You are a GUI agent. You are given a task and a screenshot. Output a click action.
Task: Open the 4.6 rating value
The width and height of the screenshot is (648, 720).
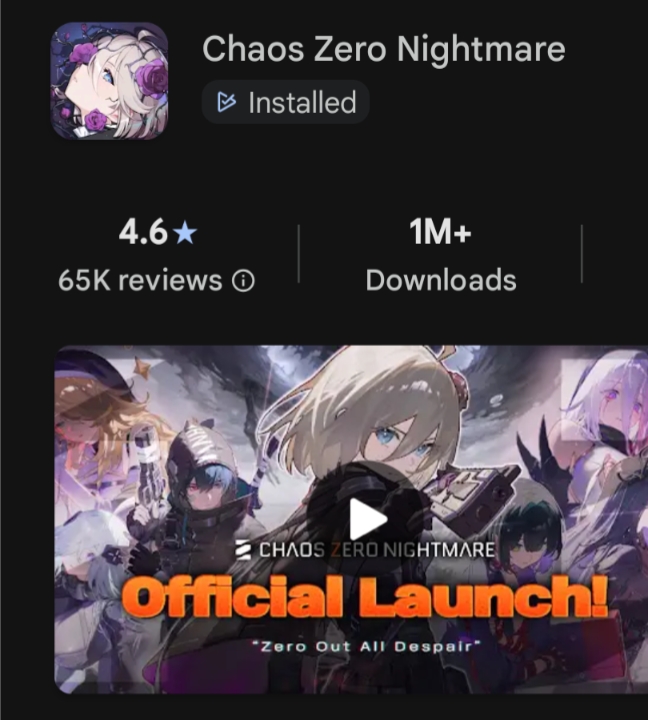(x=143, y=232)
